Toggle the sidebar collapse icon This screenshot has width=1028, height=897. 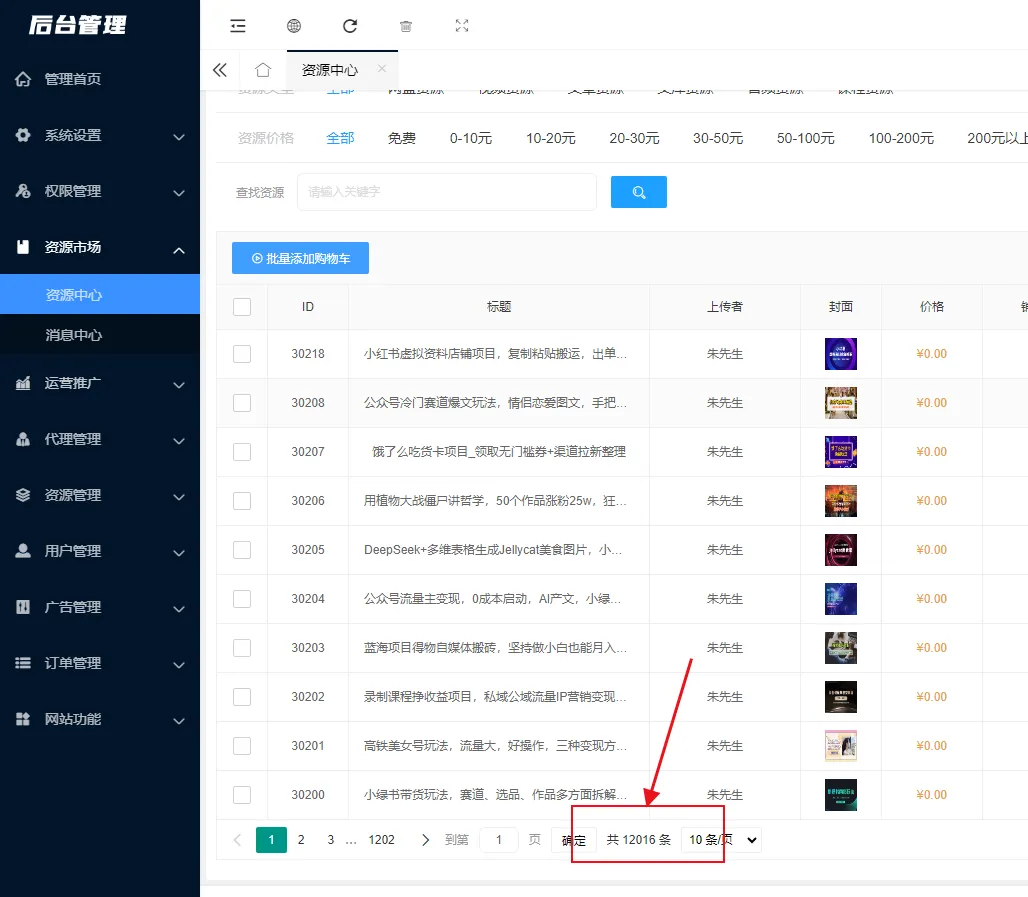(237, 26)
